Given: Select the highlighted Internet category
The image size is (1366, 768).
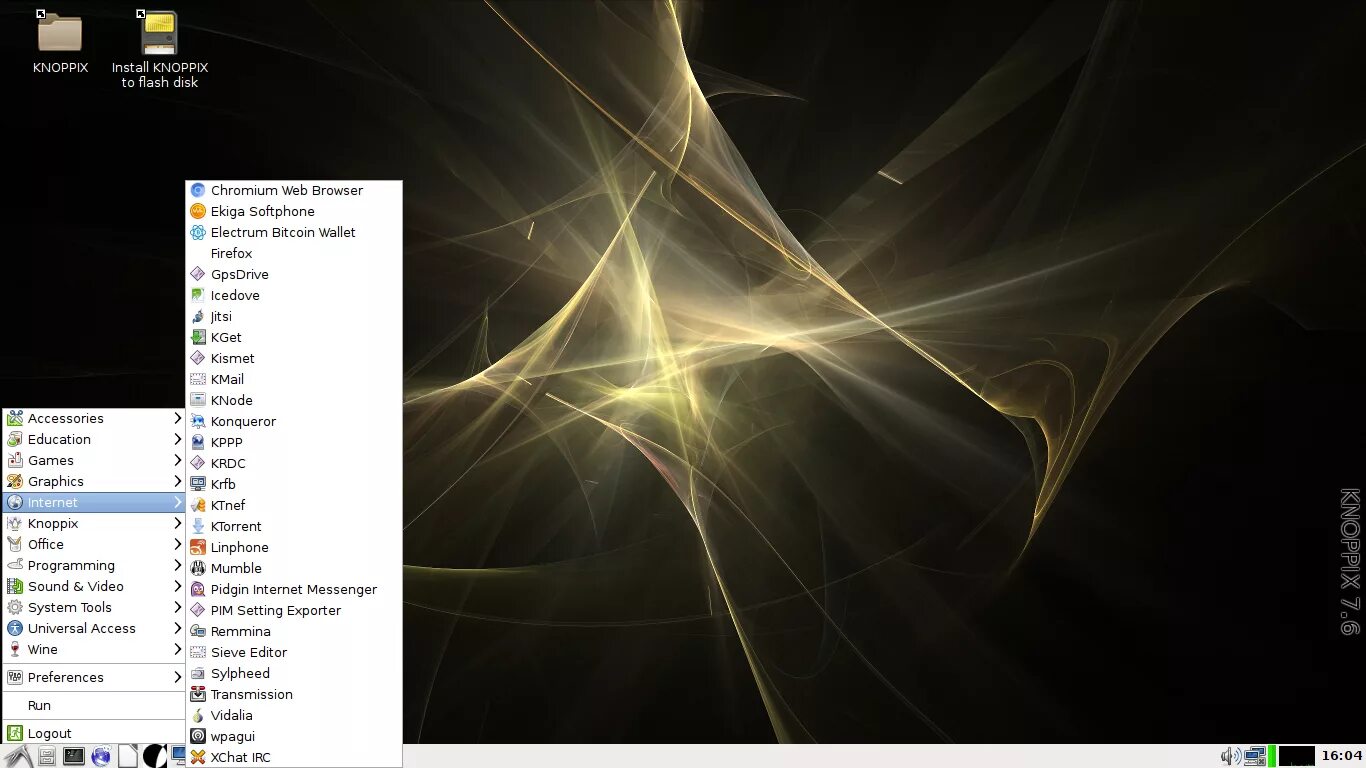Looking at the screenshot, I should pyautogui.click(x=94, y=502).
